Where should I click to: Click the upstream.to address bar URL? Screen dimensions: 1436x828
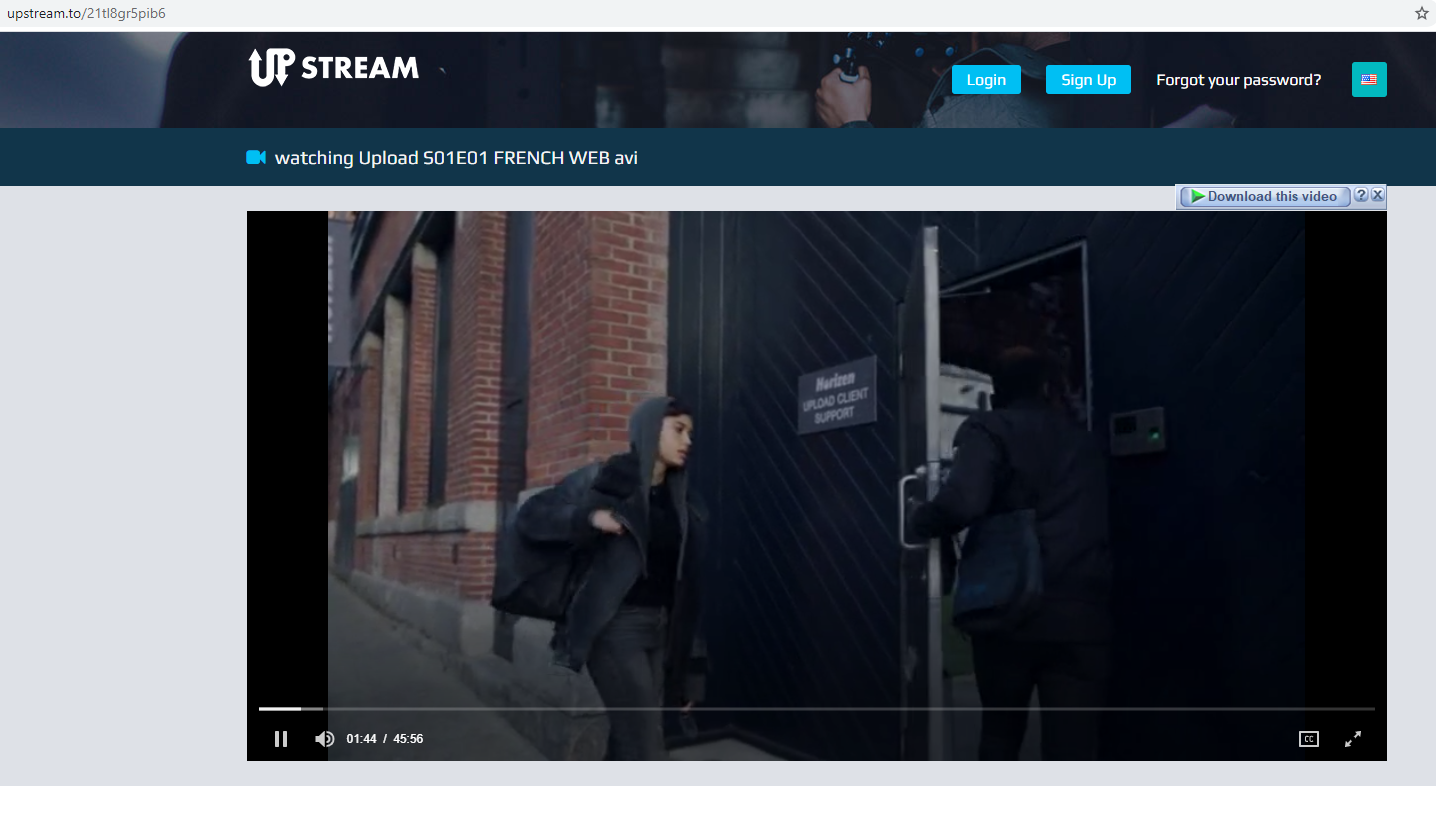tap(86, 13)
